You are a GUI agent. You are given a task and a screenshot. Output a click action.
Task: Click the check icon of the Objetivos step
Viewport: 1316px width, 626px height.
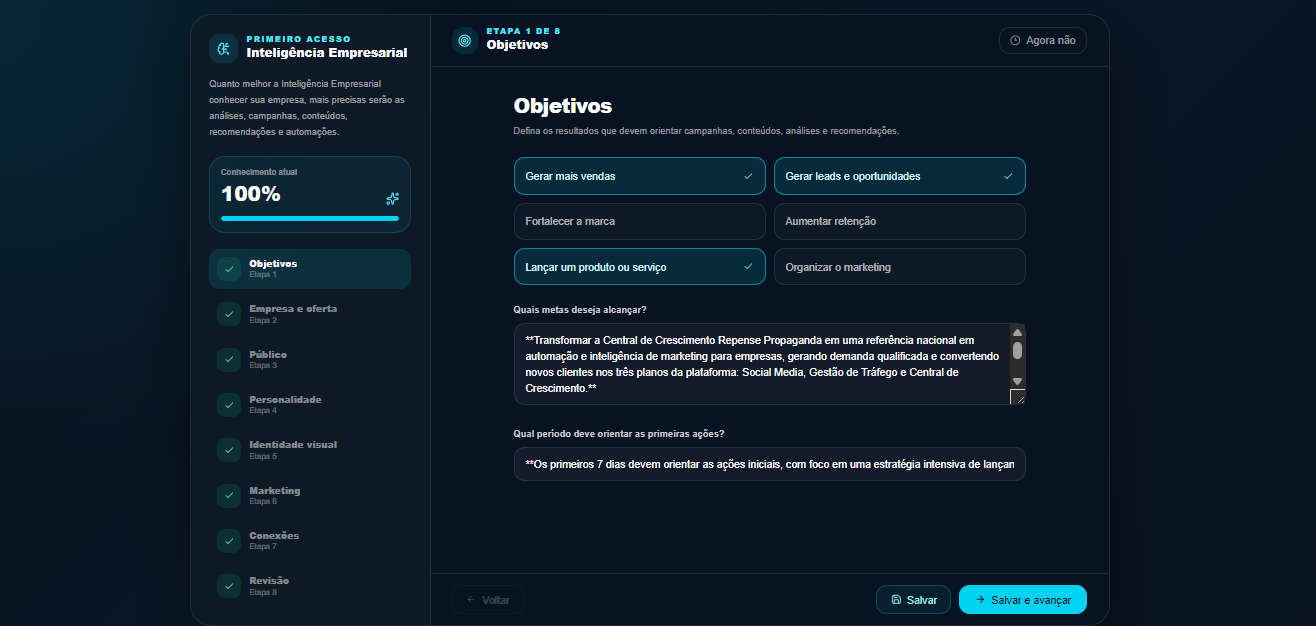click(x=229, y=269)
